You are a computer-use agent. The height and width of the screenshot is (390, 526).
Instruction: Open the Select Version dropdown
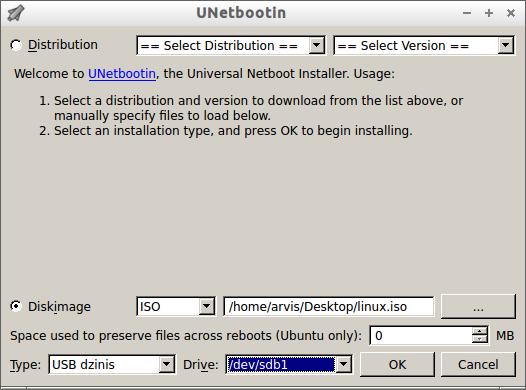click(x=424, y=45)
